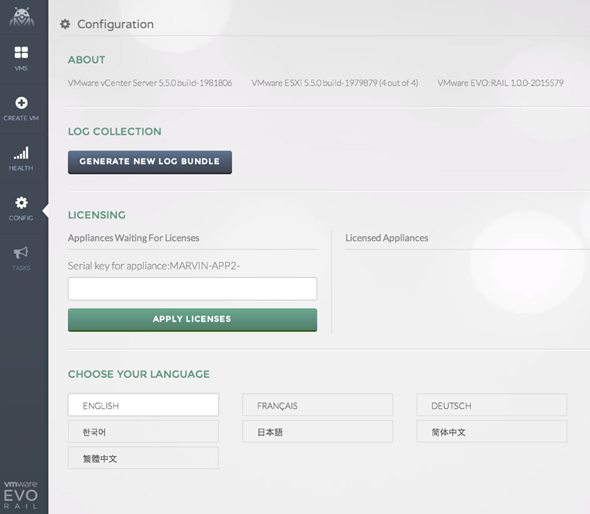Viewport: 590px width, 514px height.
Task: Click the Configuration header gear icon
Action: pyautogui.click(x=65, y=24)
